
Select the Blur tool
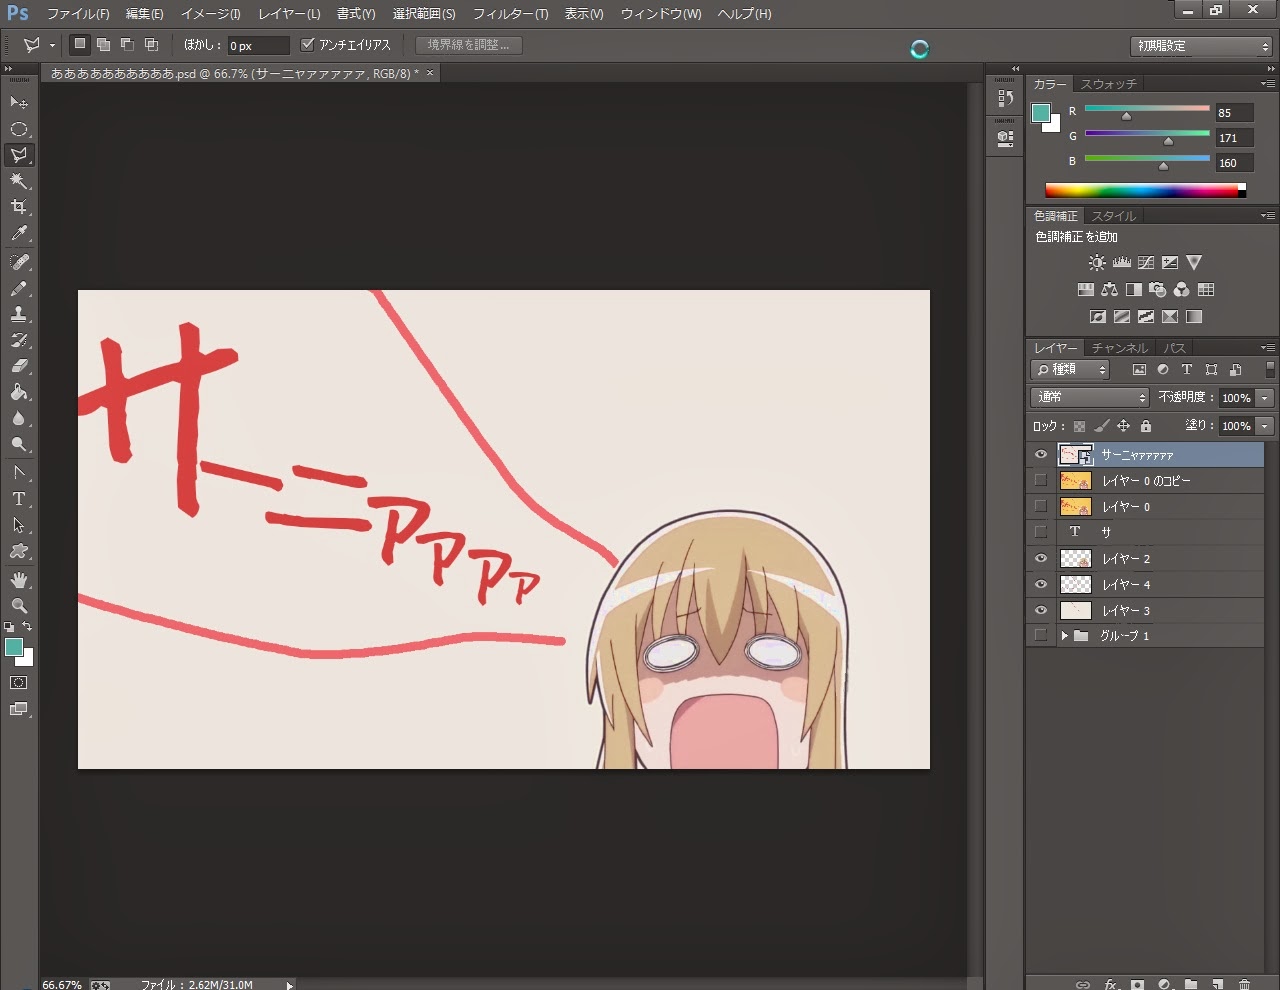[x=19, y=418]
